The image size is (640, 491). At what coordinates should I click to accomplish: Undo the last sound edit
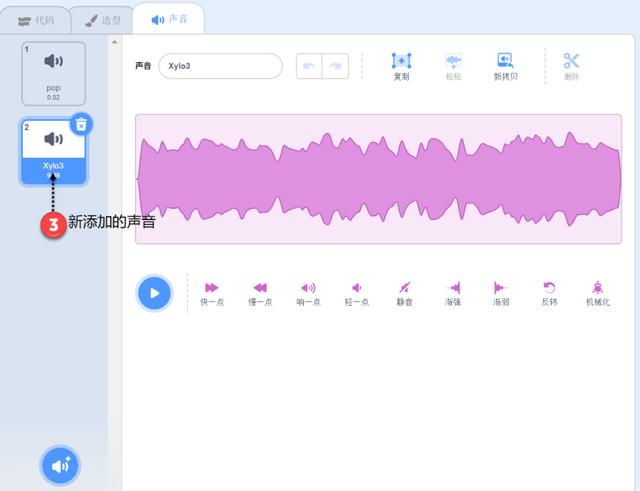pos(309,66)
